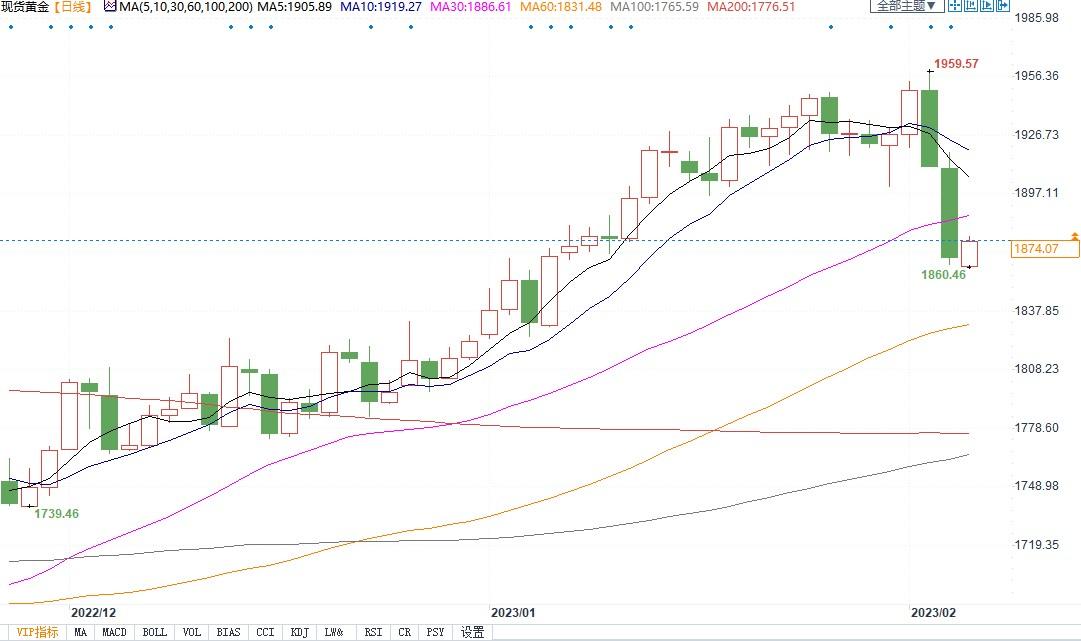
Task: Click the 日线 period label
Action: pyautogui.click(x=72, y=7)
